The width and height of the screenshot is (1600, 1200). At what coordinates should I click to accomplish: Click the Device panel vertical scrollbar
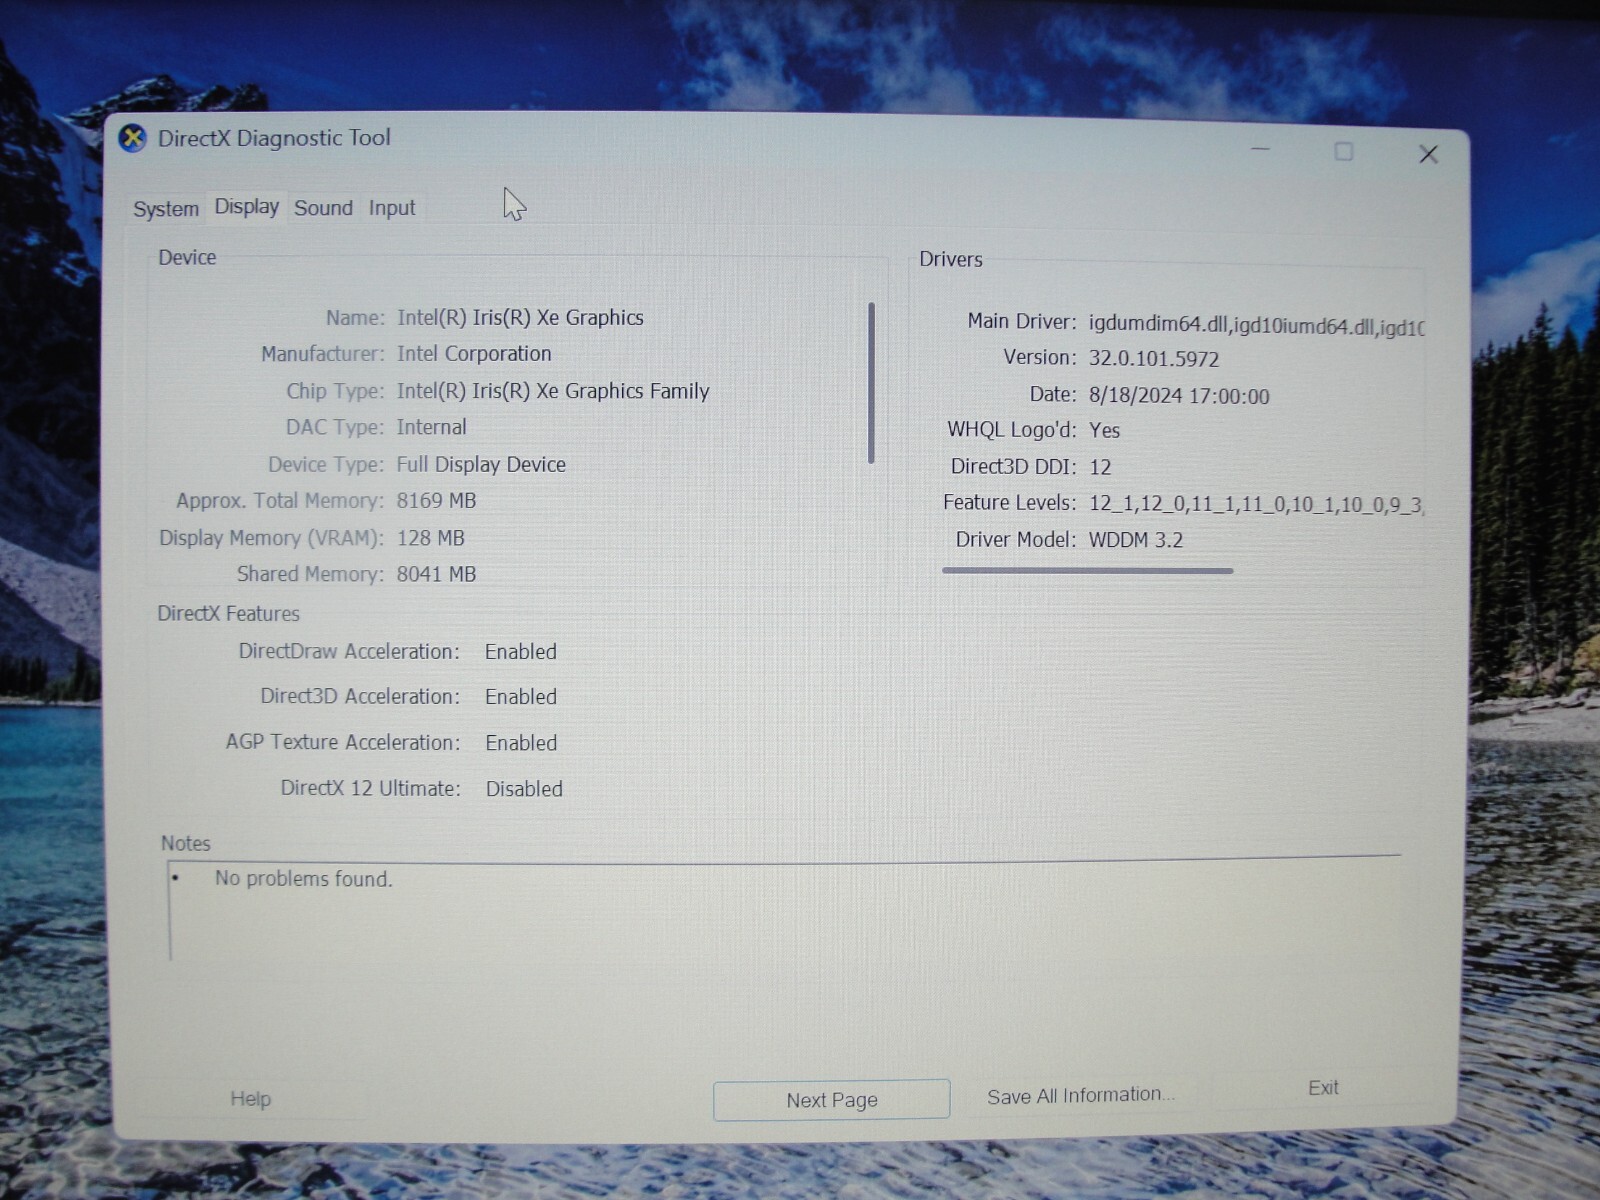871,383
